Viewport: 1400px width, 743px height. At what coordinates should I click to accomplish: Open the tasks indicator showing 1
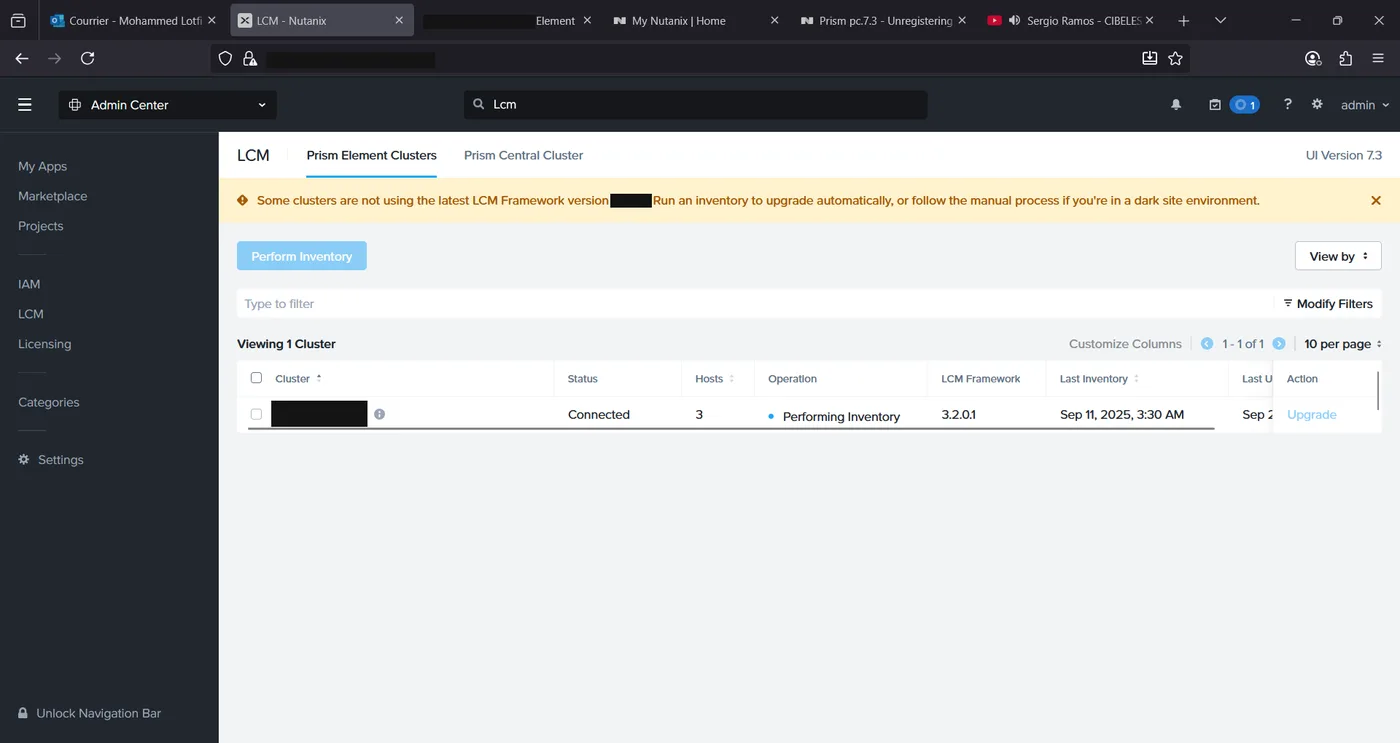(1234, 105)
